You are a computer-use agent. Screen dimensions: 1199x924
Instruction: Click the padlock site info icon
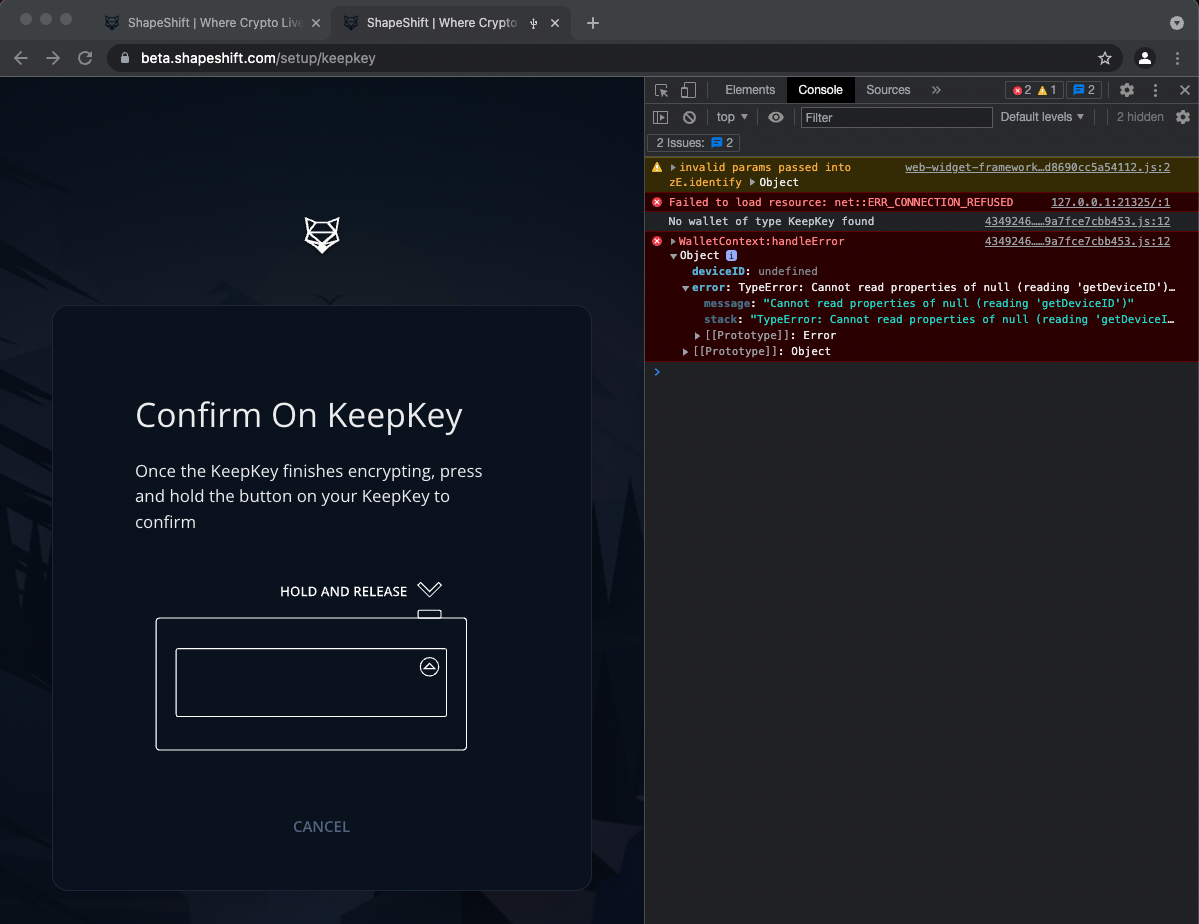pyautogui.click(x=125, y=58)
